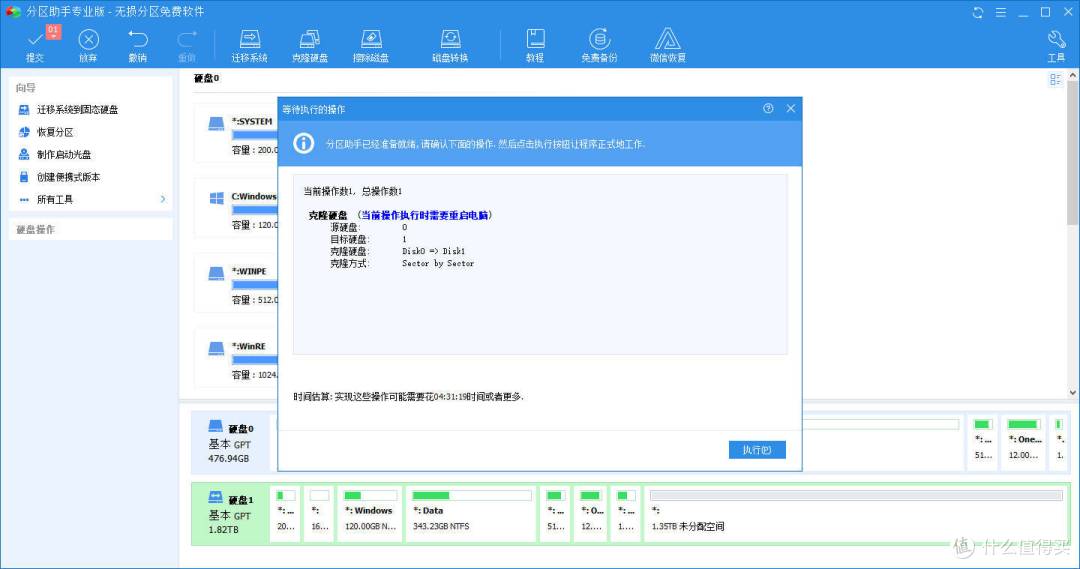
Task: Click the 时间估算 time estimate line
Action: click(408, 397)
